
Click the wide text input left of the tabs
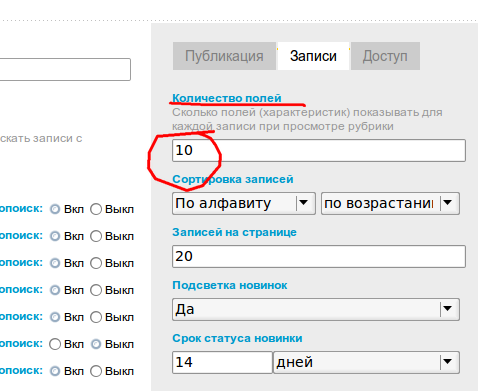click(65, 69)
